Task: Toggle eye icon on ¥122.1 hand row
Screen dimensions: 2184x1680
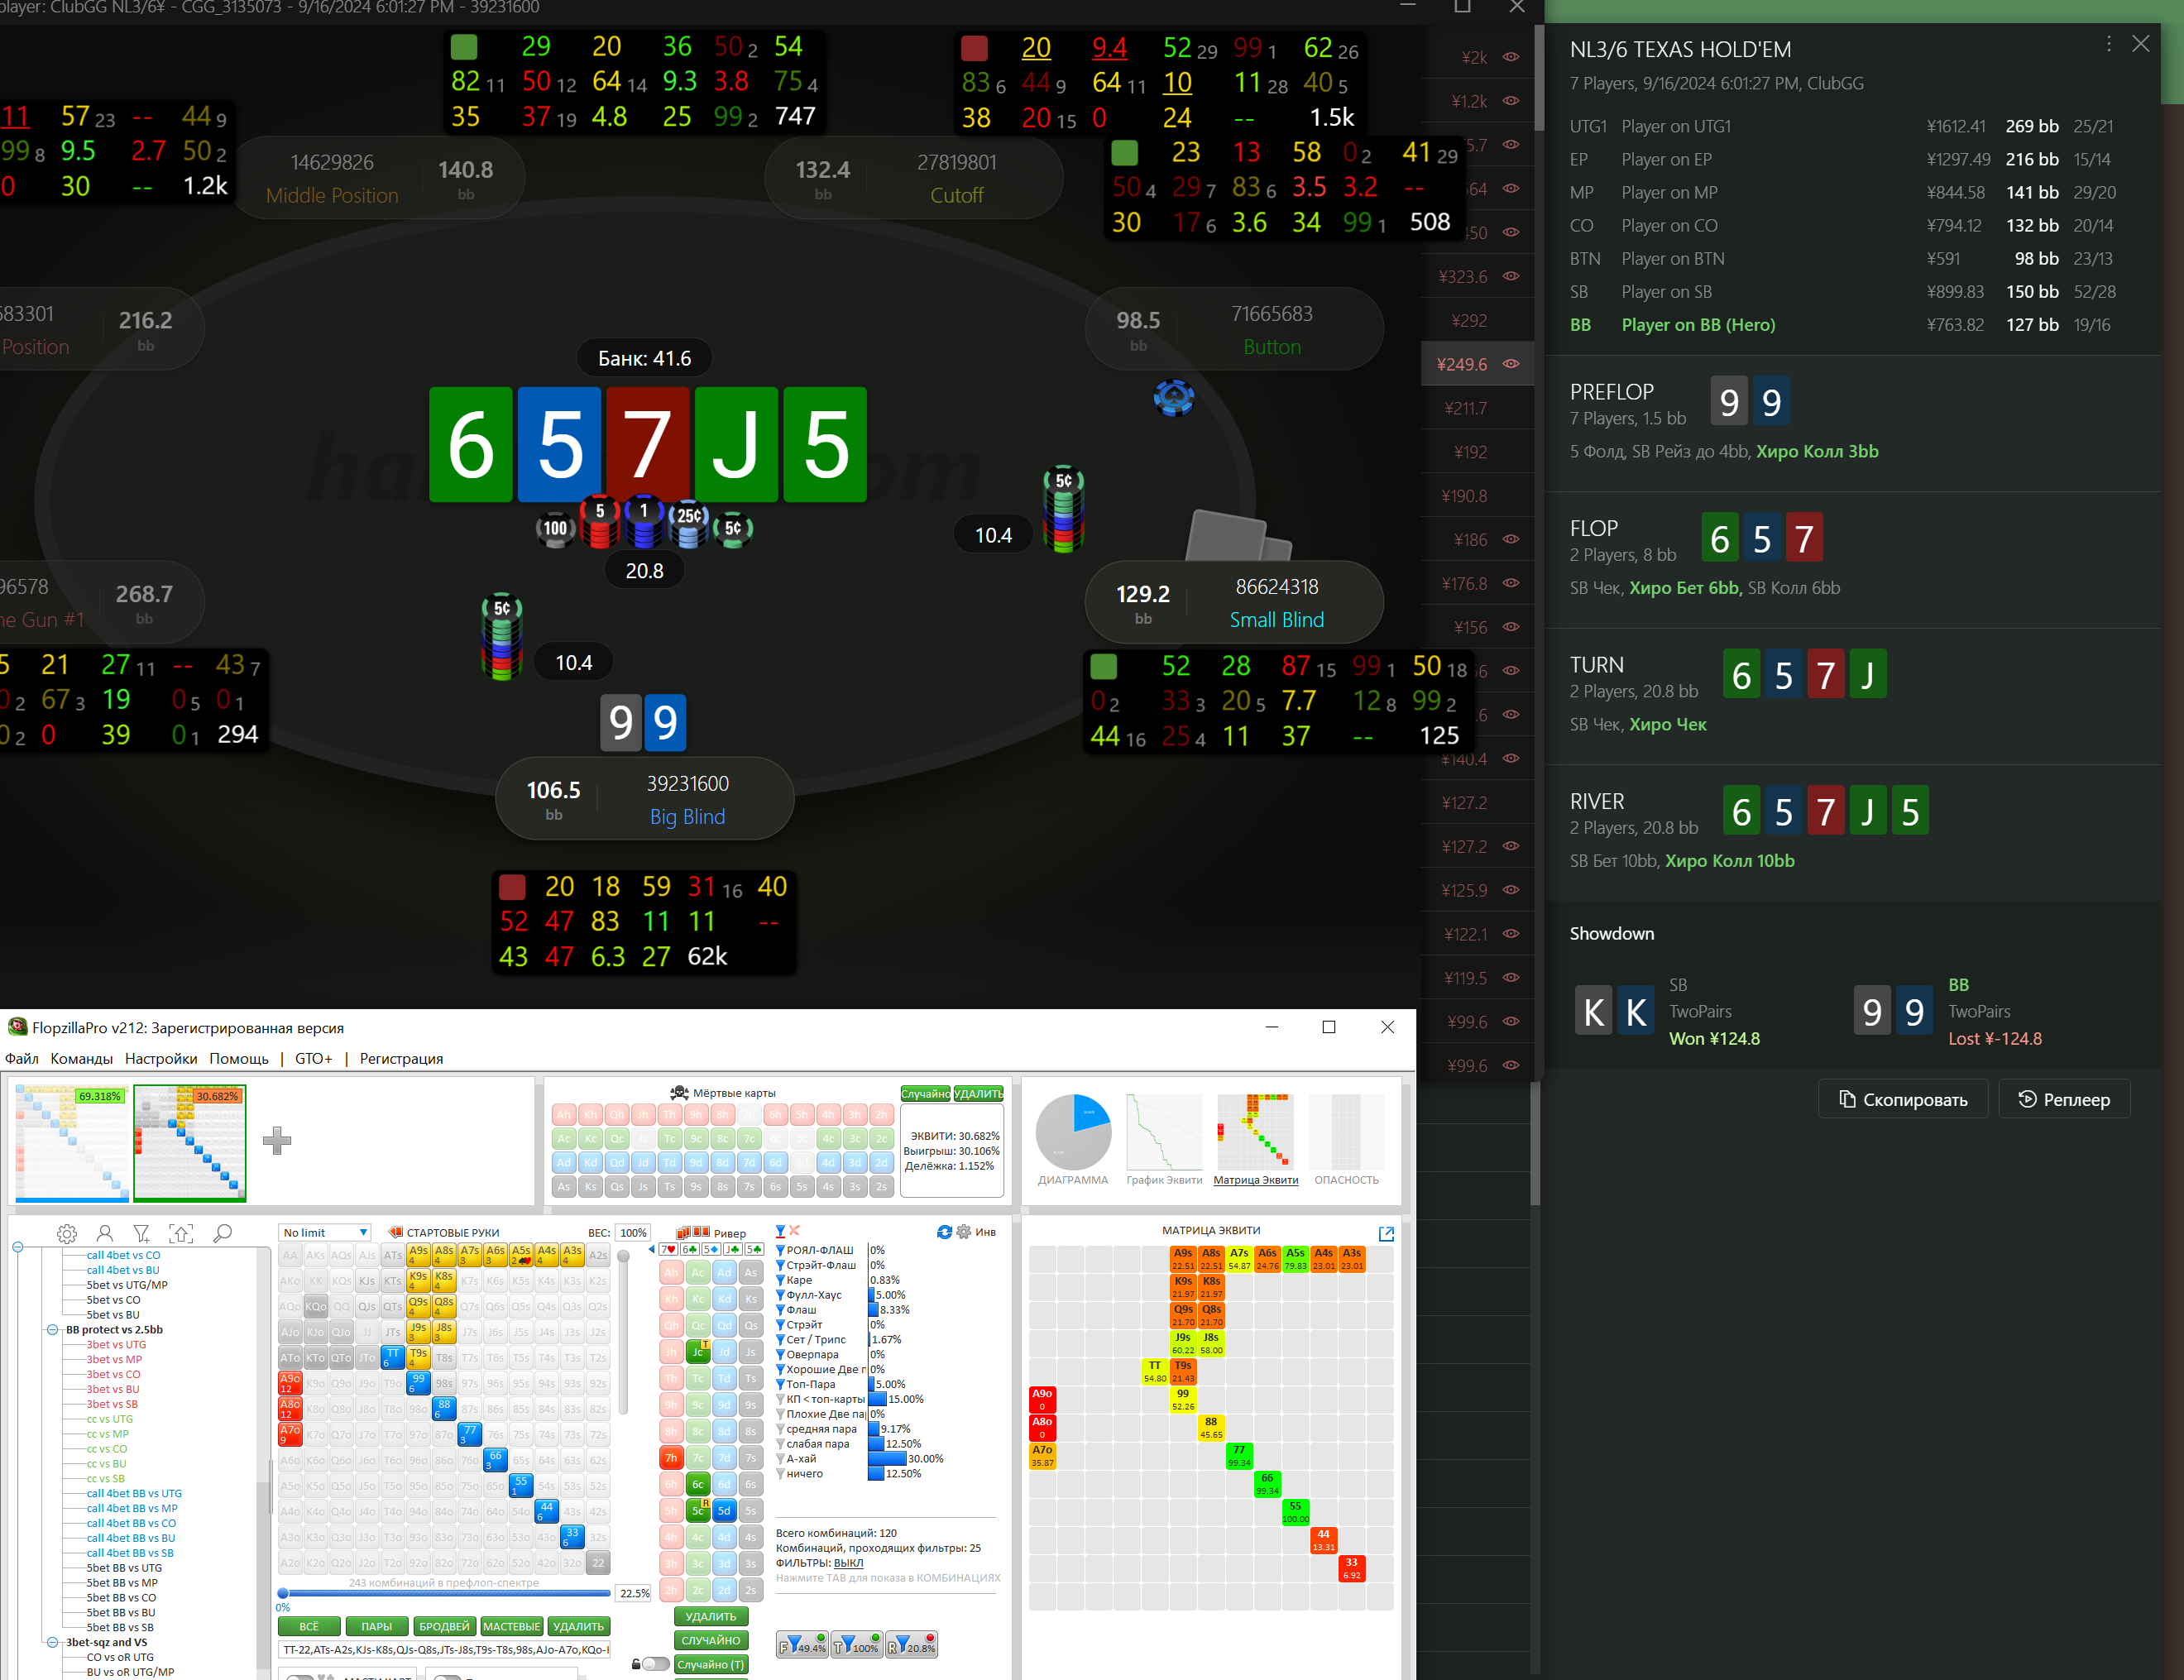Action: [x=1511, y=934]
